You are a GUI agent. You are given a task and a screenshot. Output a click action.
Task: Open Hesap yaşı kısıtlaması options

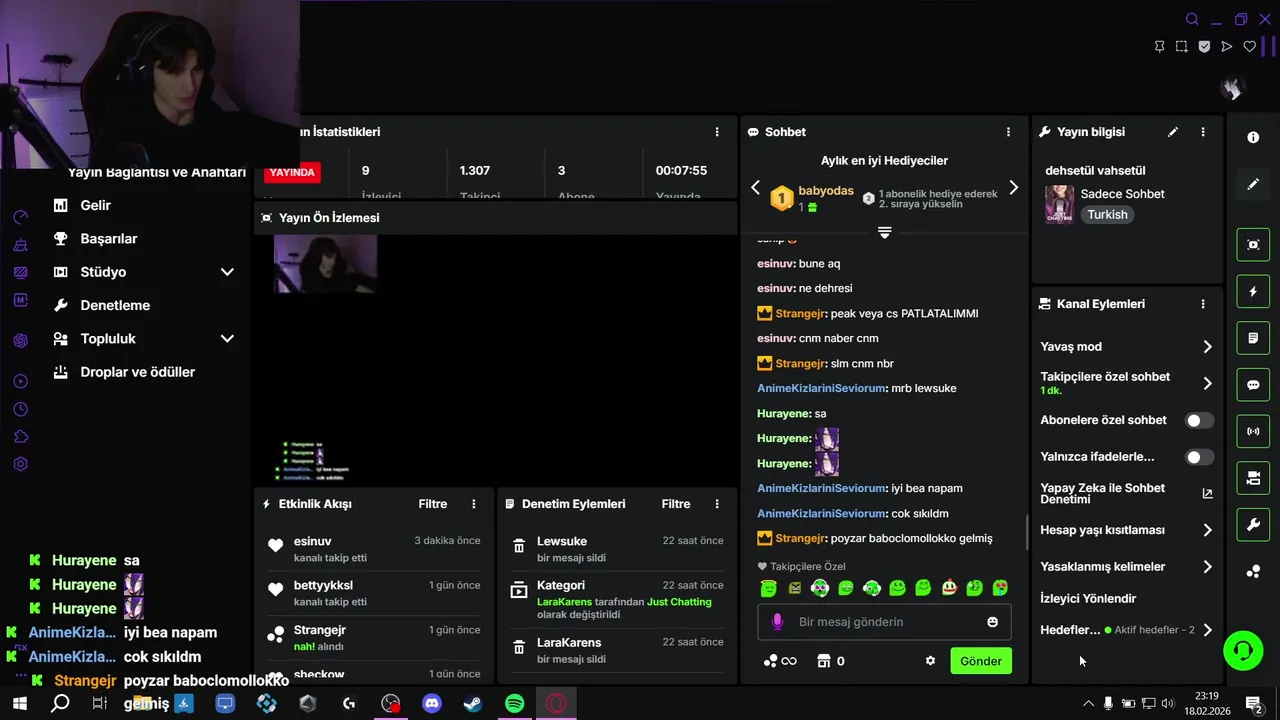[x=1207, y=530]
